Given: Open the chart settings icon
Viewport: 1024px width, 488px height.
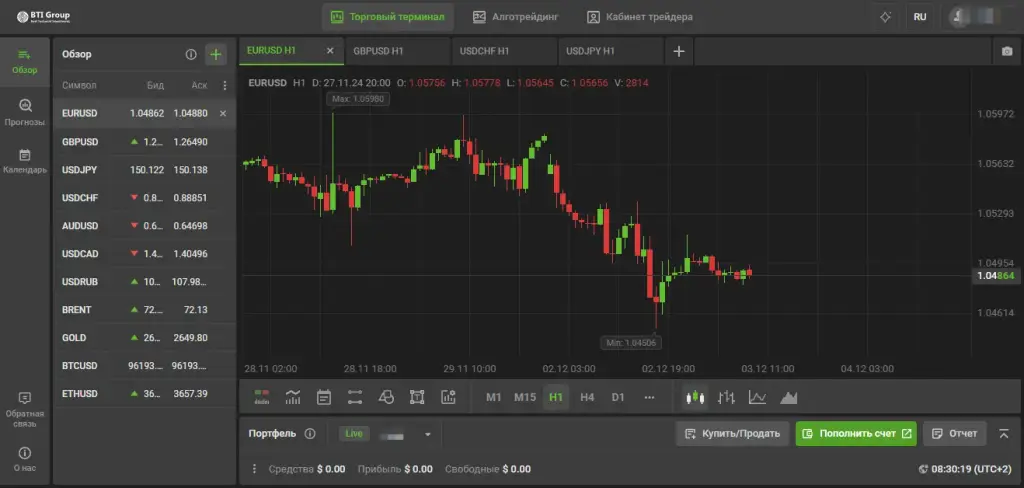Looking at the screenshot, I should tap(448, 397).
